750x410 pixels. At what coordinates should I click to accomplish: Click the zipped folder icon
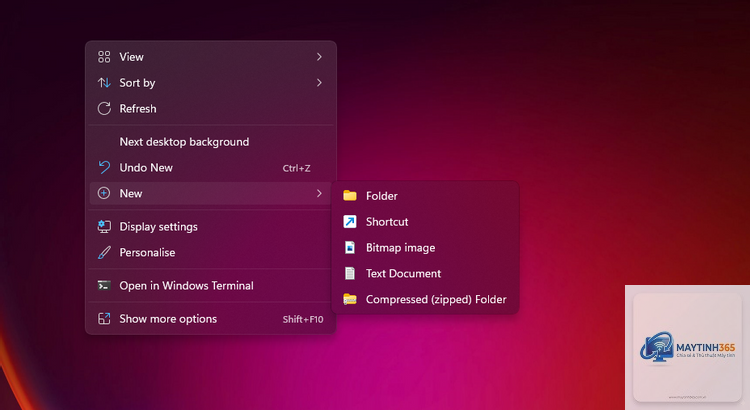350,299
